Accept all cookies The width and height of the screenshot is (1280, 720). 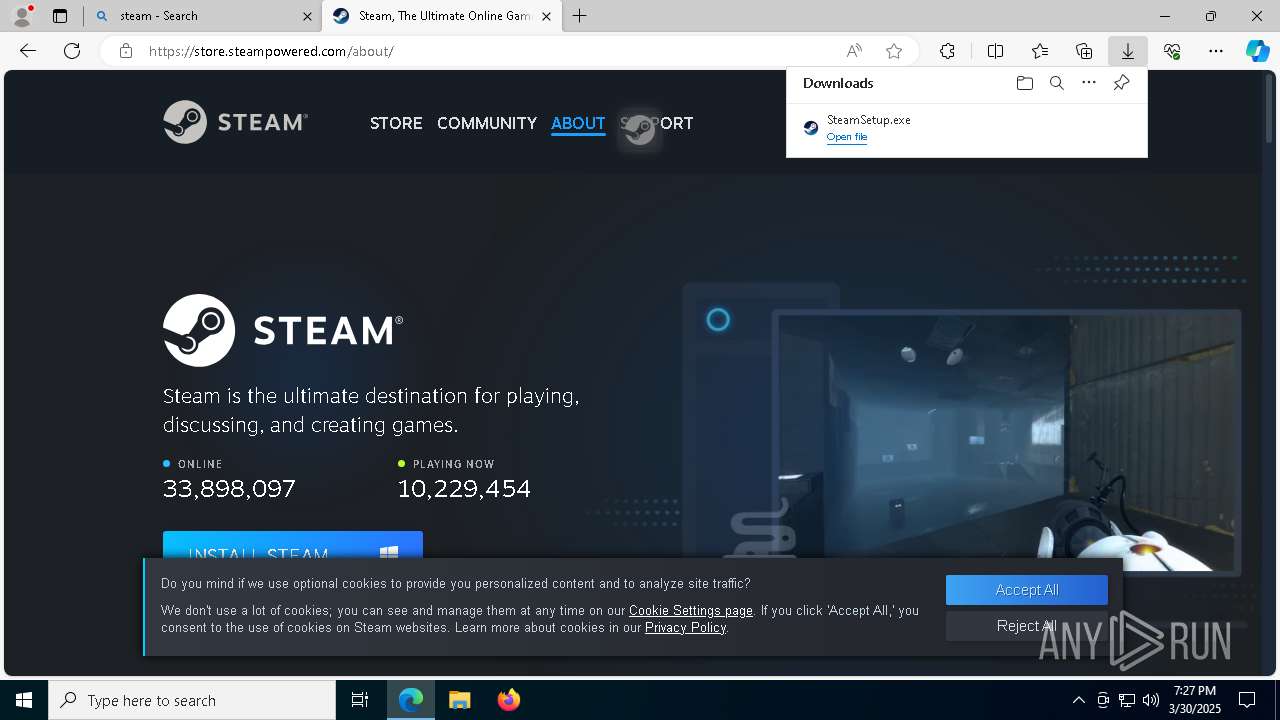[1027, 590]
